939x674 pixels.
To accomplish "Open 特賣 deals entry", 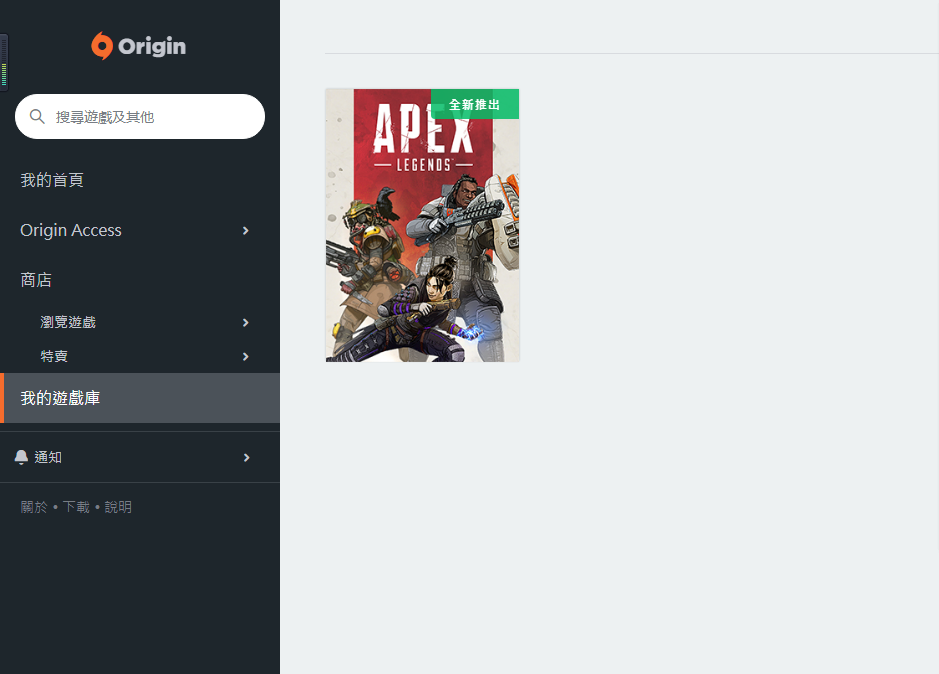I will (x=54, y=356).
